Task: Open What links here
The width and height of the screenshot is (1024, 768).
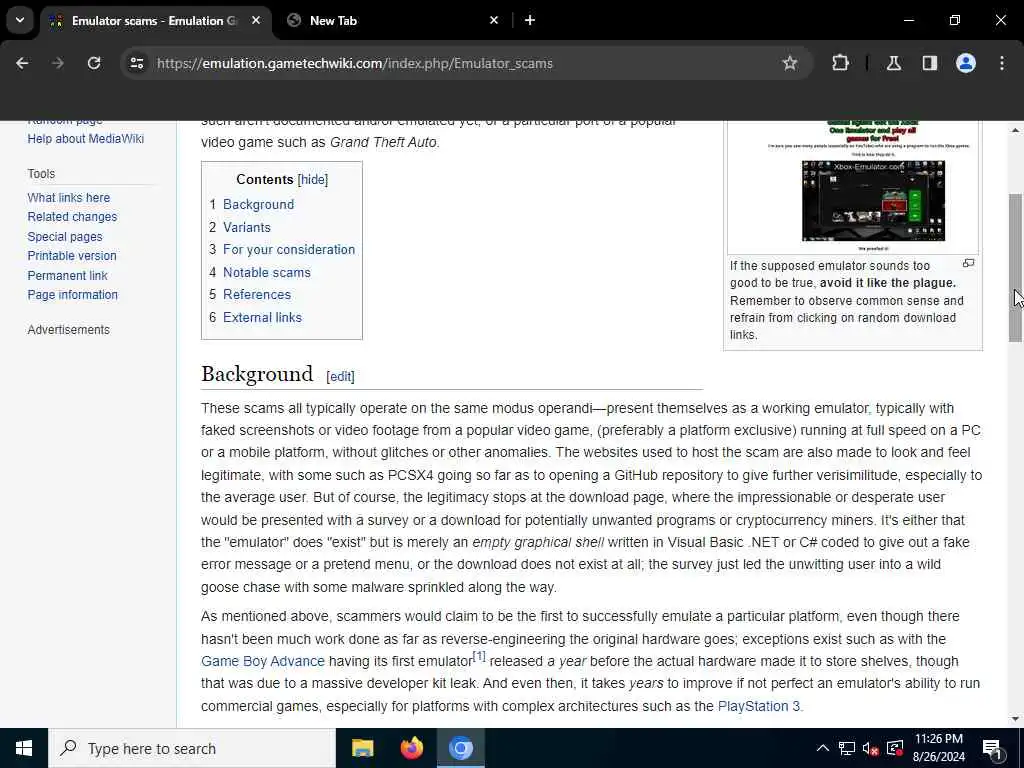Action: pyautogui.click(x=69, y=197)
